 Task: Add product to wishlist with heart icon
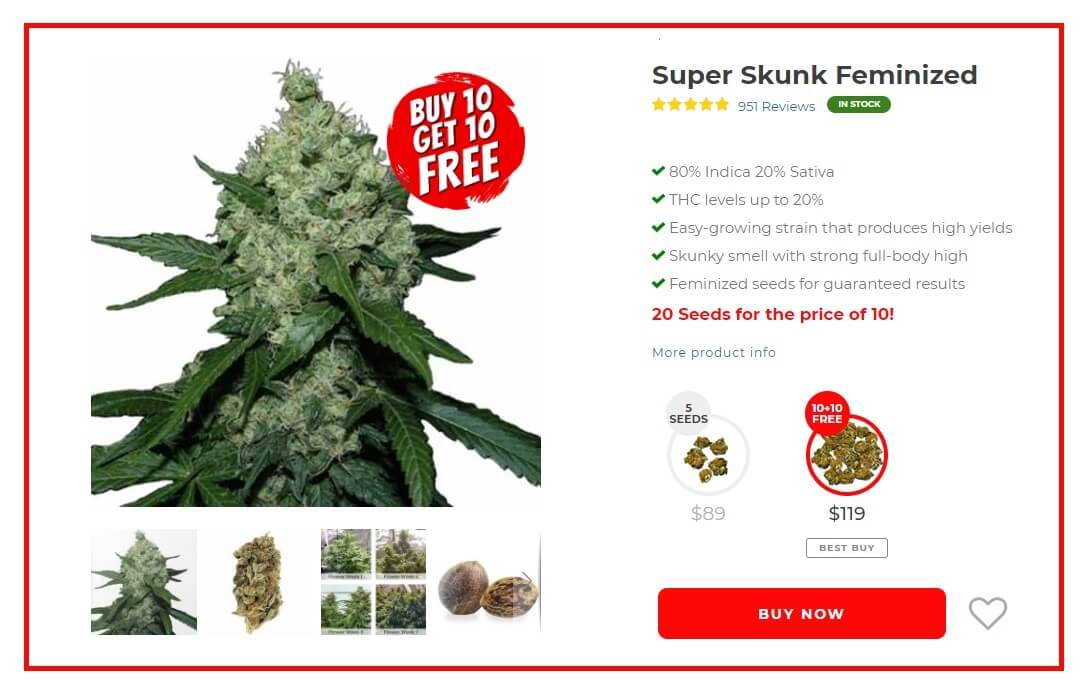(x=987, y=613)
